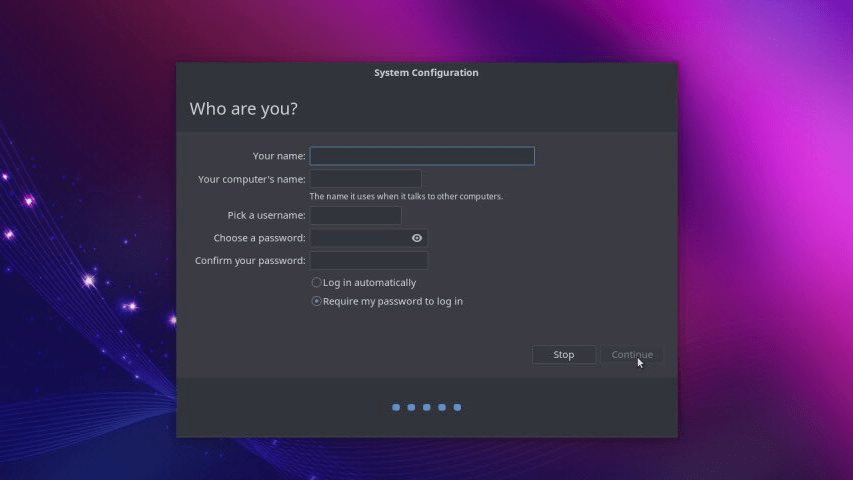Click the Confirm your password: label
This screenshot has height=480, width=853.
pos(250,261)
